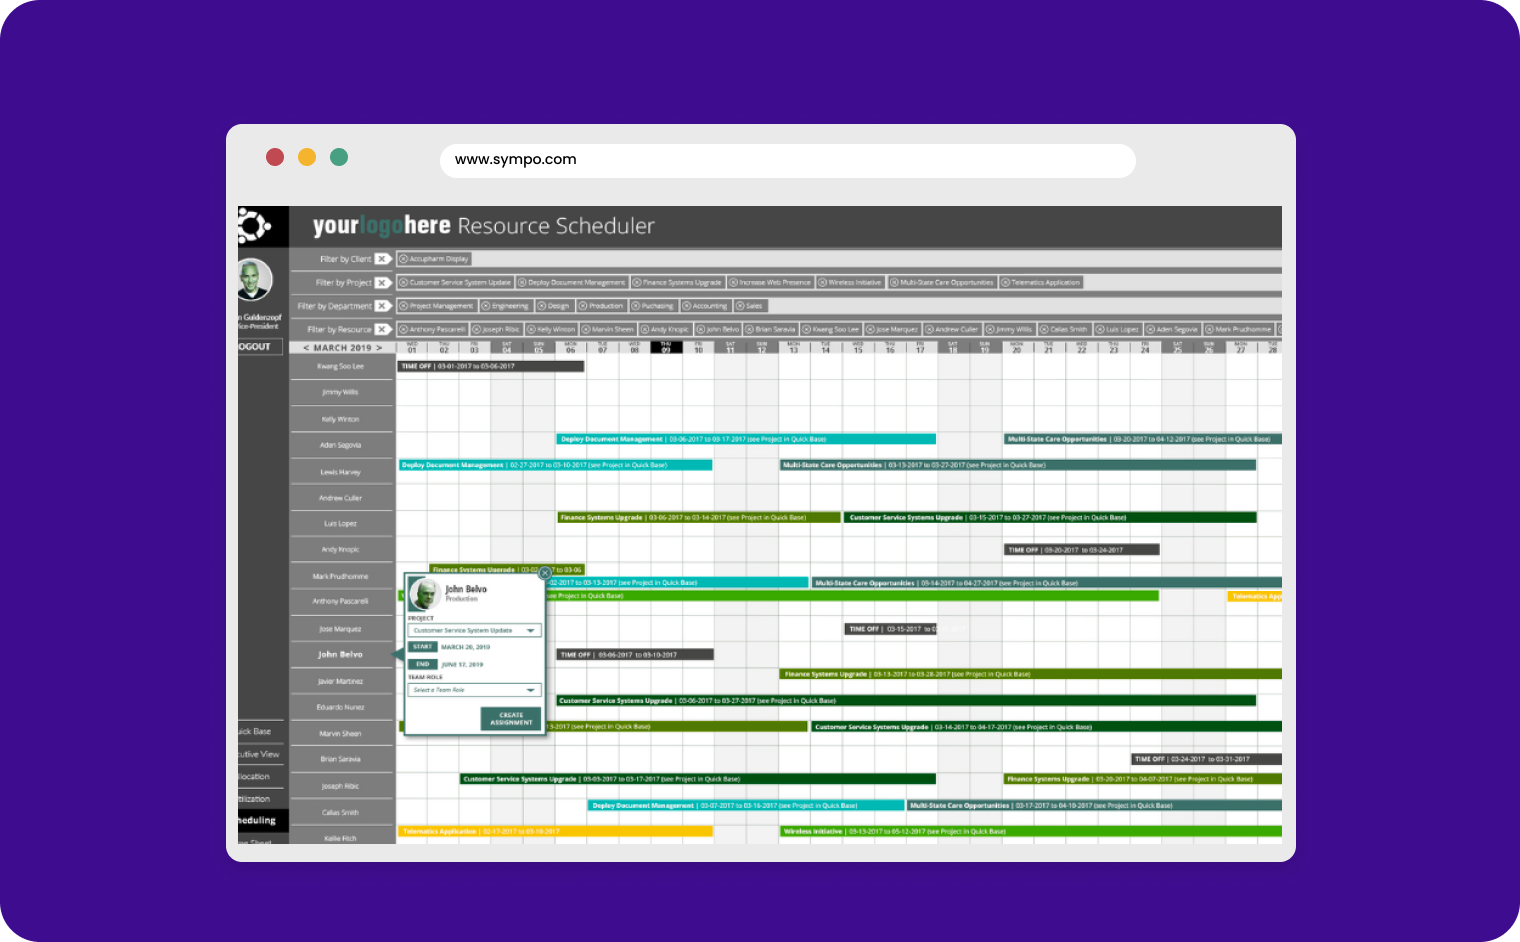
Task: Remove Joseph Ribic resource filter chip
Action: [x=476, y=329]
